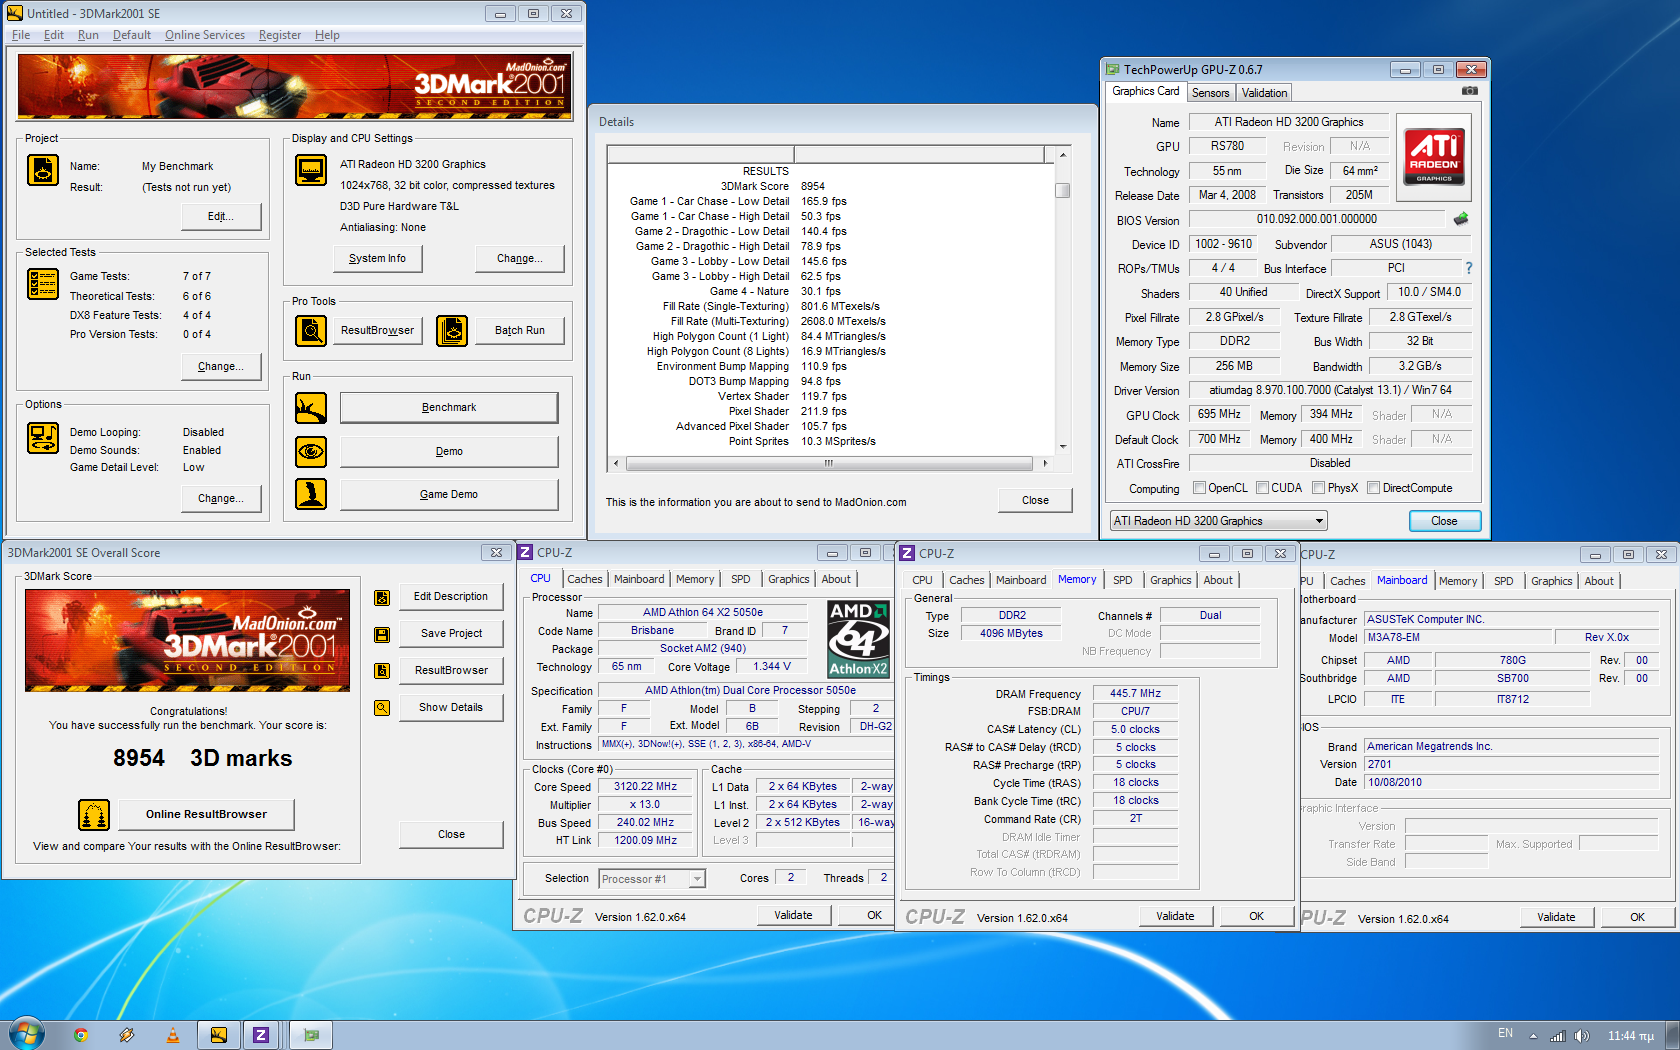Open the Windows Start menu
Screen dimensions: 1680x1050
[x=27, y=1034]
